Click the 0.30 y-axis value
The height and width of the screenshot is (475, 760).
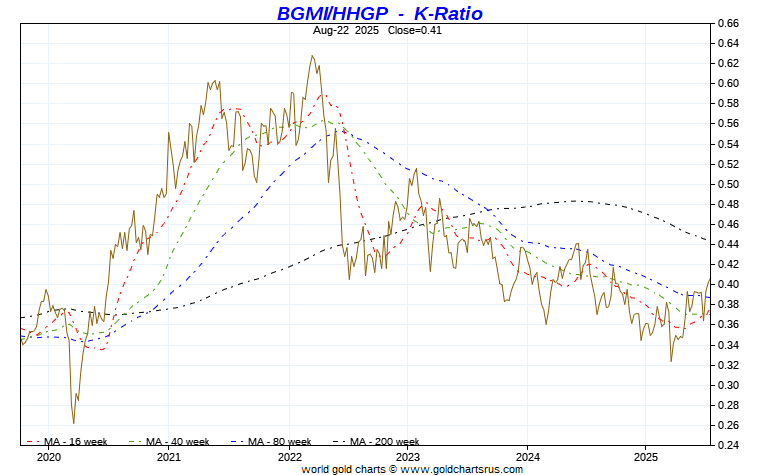click(x=728, y=386)
